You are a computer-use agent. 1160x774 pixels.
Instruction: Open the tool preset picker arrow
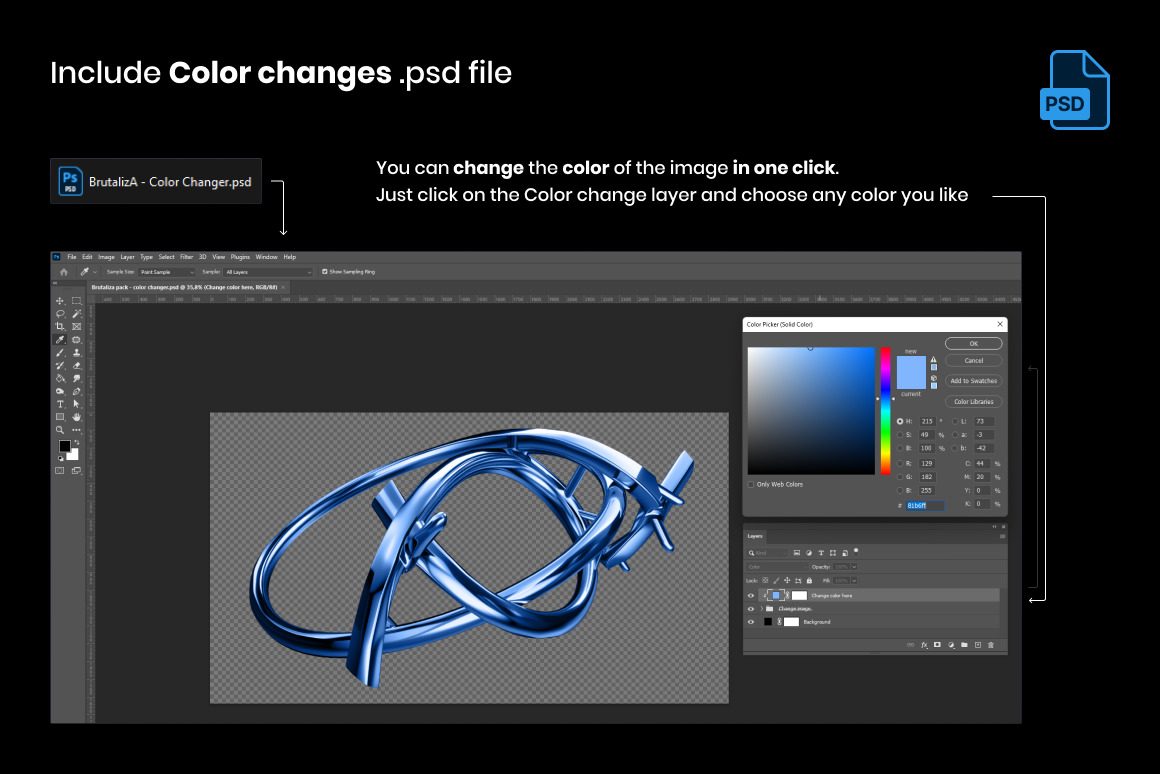95,272
